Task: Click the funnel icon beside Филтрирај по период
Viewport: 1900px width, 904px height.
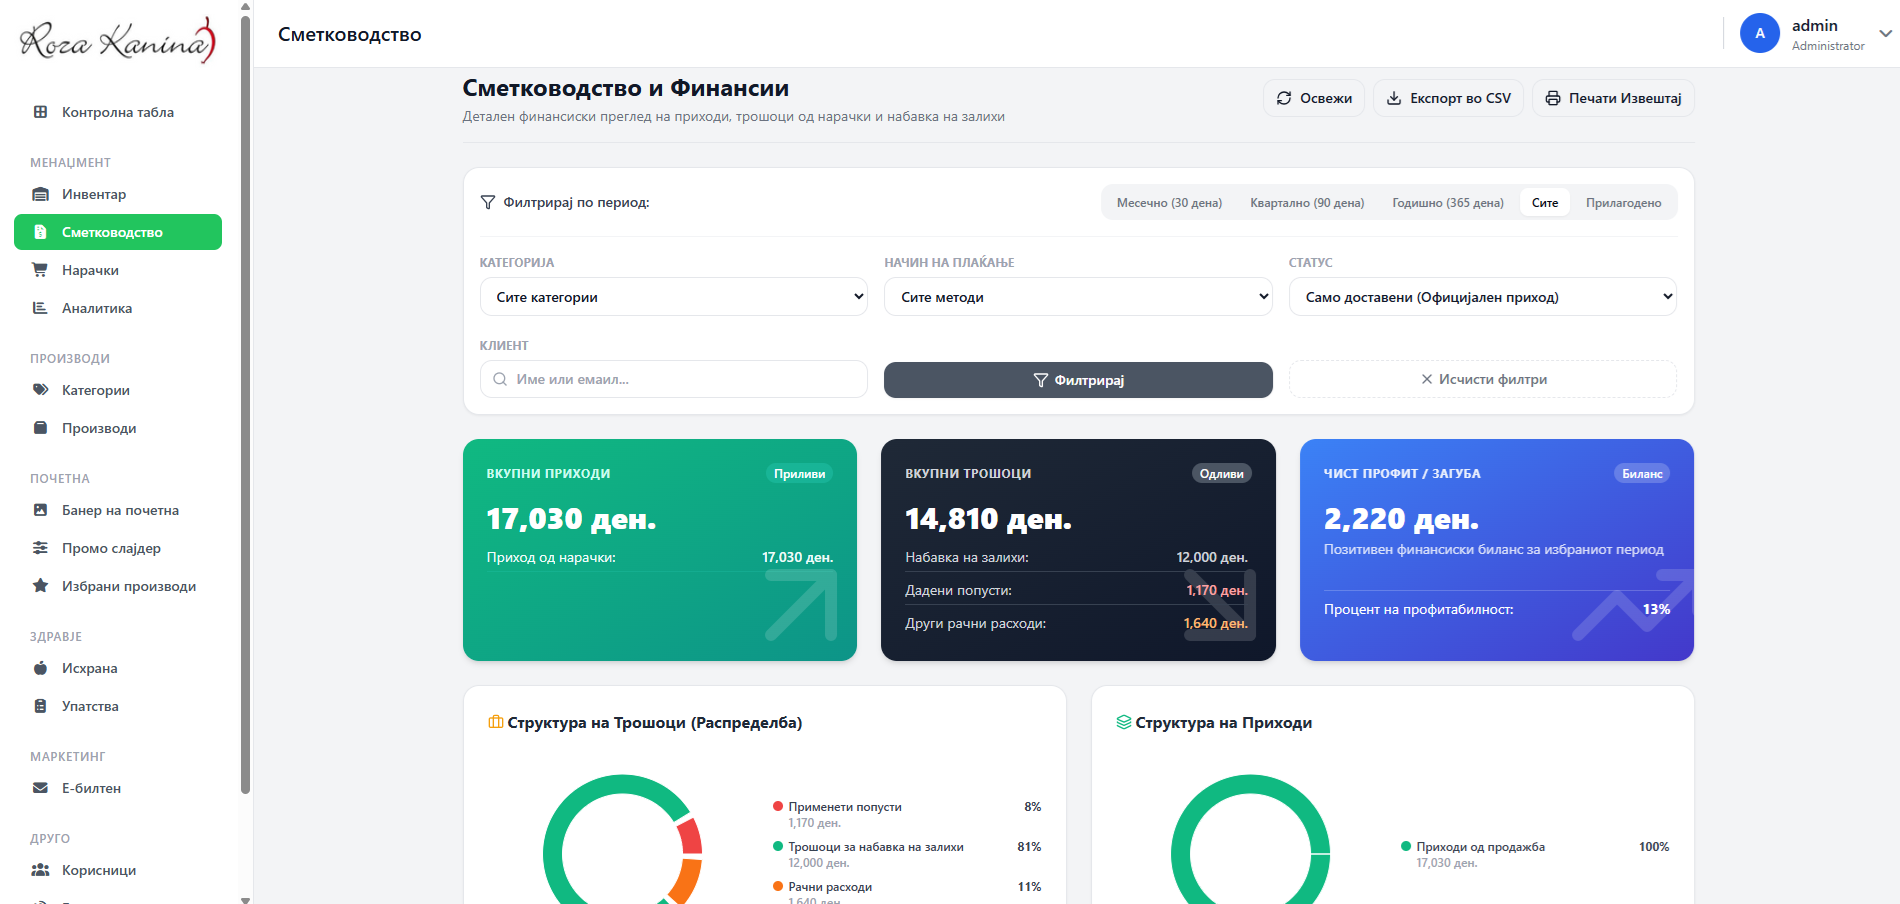Action: 488,202
